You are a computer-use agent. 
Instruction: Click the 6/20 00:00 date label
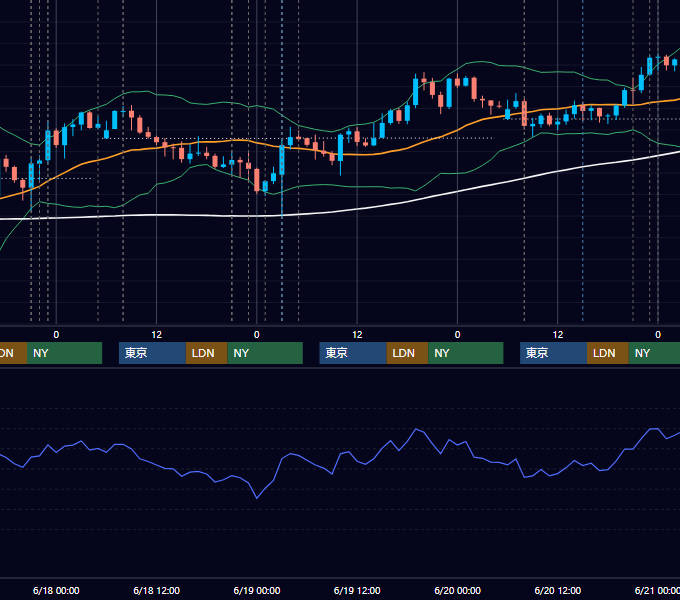(458, 590)
